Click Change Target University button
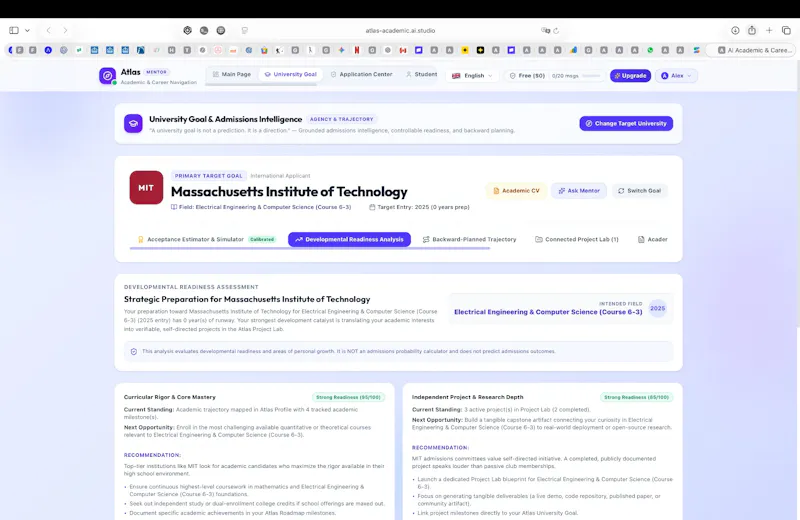The height and width of the screenshot is (520, 800). (x=626, y=123)
